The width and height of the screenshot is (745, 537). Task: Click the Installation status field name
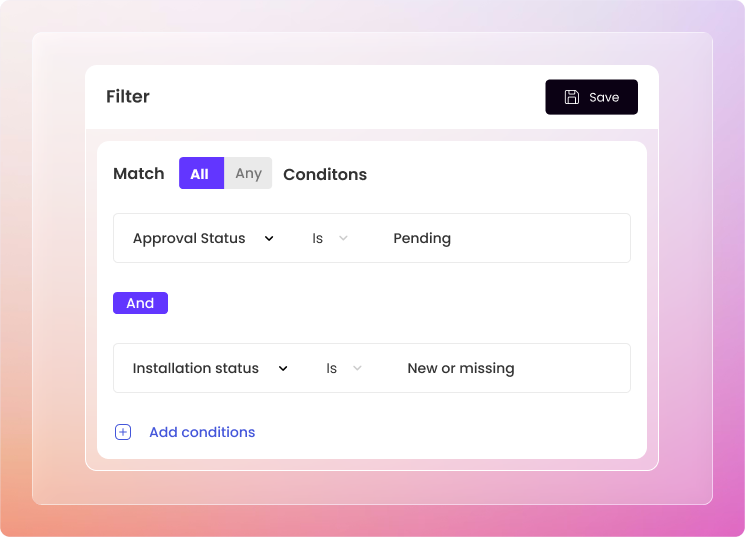tap(196, 369)
